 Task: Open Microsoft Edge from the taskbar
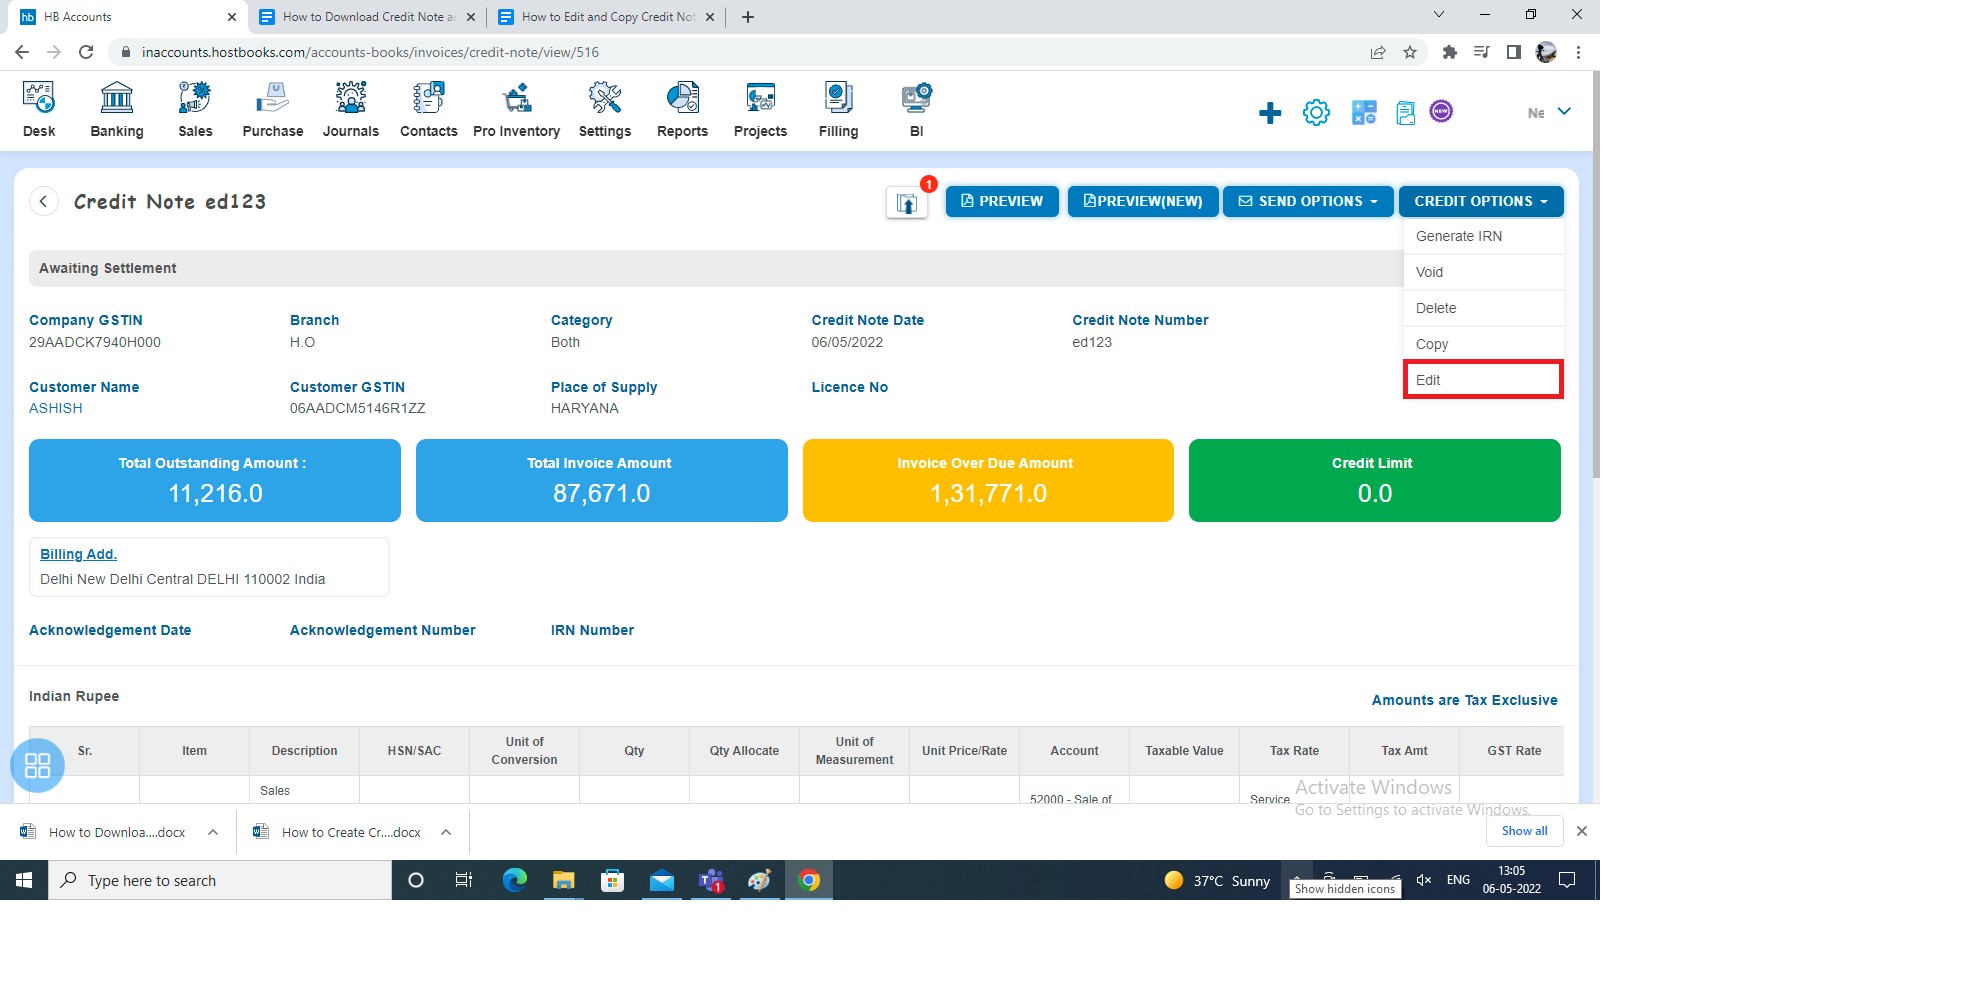pyautogui.click(x=514, y=880)
